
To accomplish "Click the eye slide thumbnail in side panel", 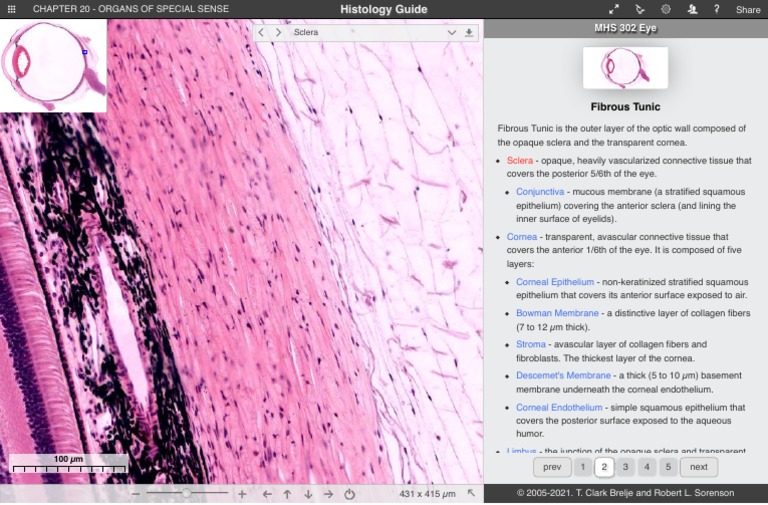I will [x=625, y=68].
